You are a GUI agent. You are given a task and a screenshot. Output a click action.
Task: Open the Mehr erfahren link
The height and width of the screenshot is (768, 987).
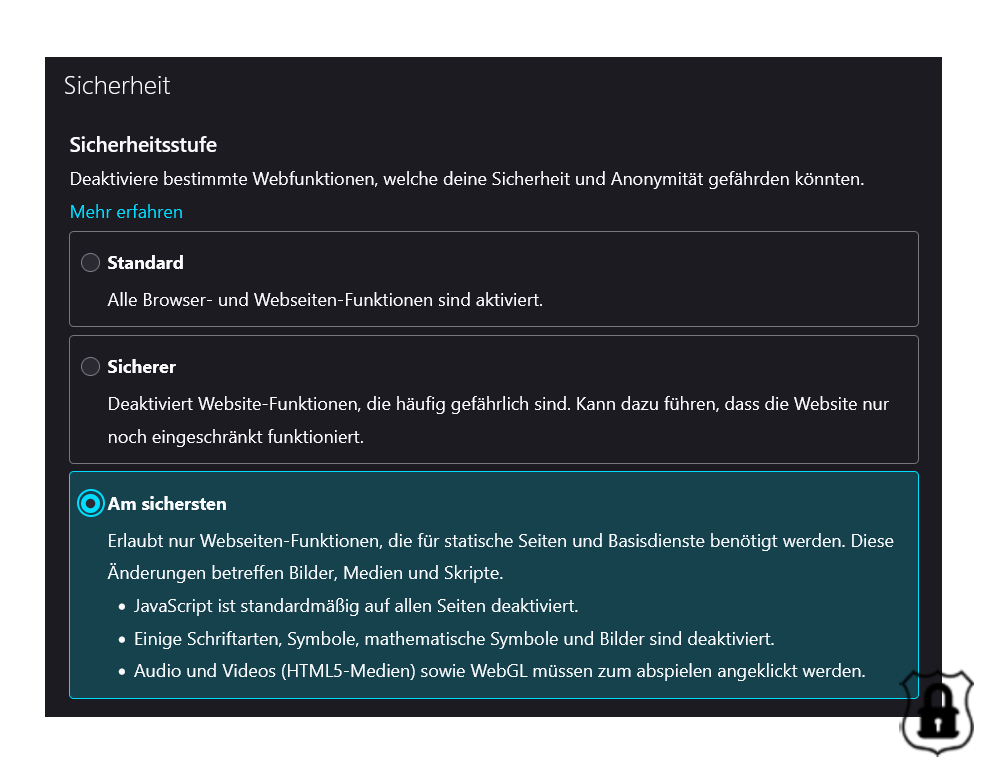click(126, 212)
